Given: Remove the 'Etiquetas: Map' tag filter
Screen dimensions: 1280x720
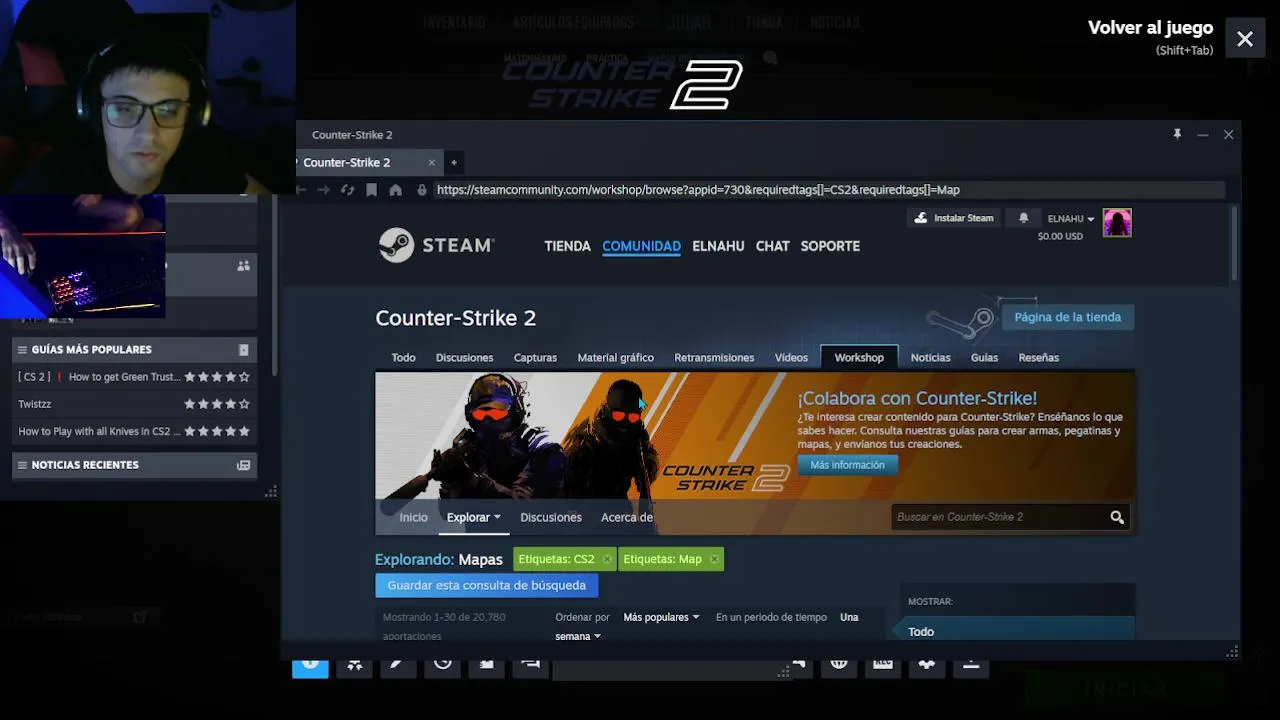Looking at the screenshot, I should (713, 559).
